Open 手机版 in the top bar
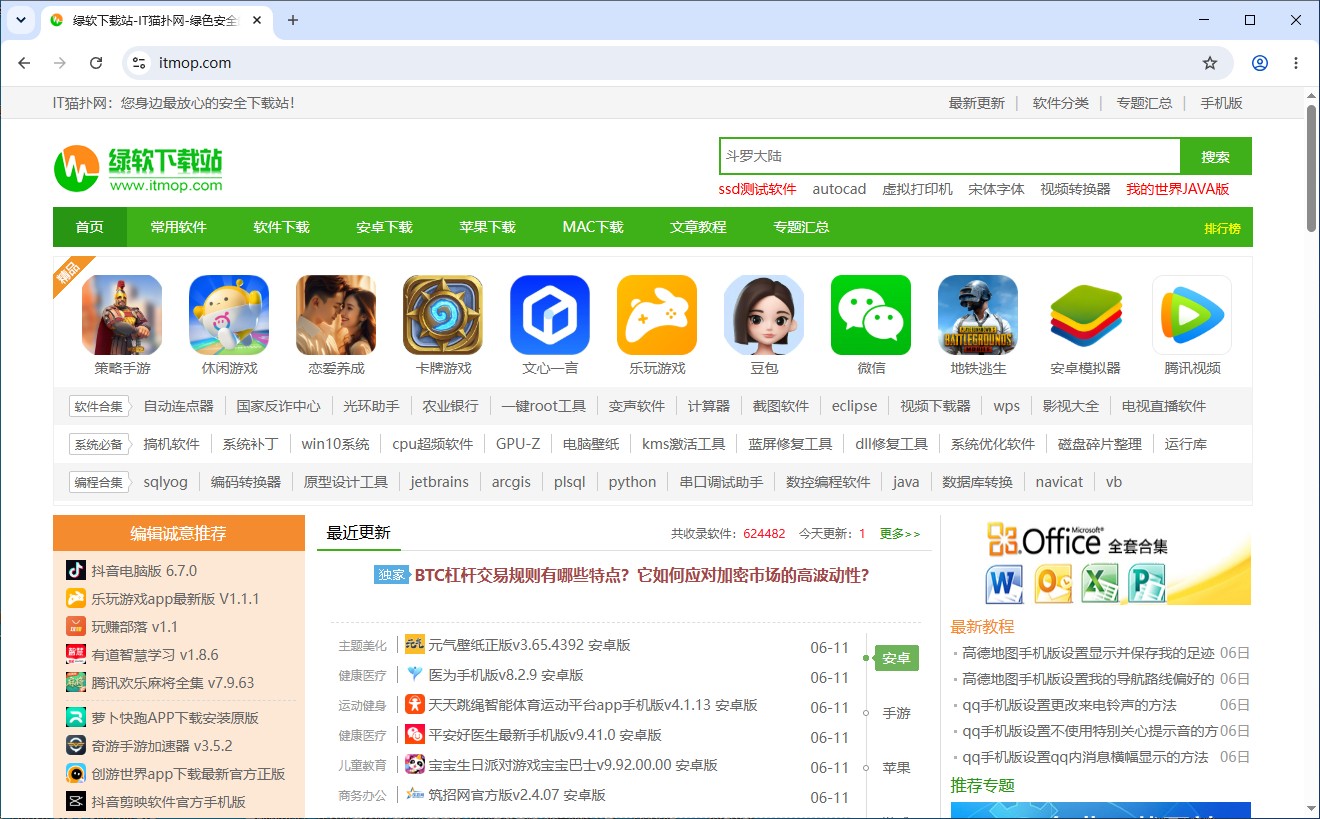 coord(1221,103)
